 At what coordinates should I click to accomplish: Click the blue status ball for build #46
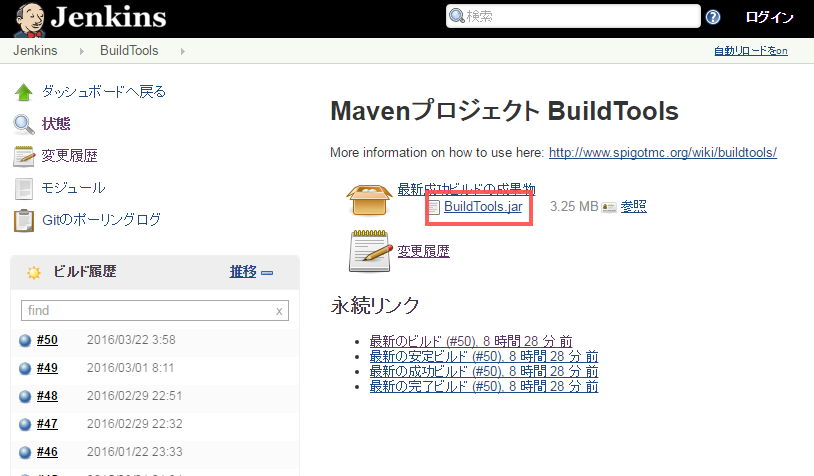[x=25, y=453]
